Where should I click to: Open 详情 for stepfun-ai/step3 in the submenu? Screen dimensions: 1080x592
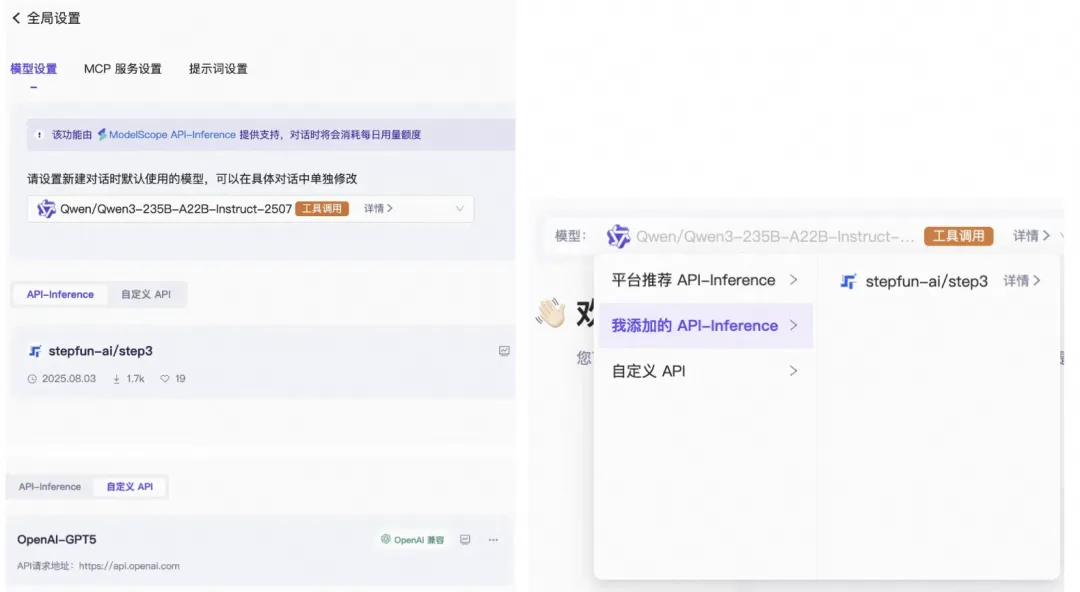point(1021,280)
